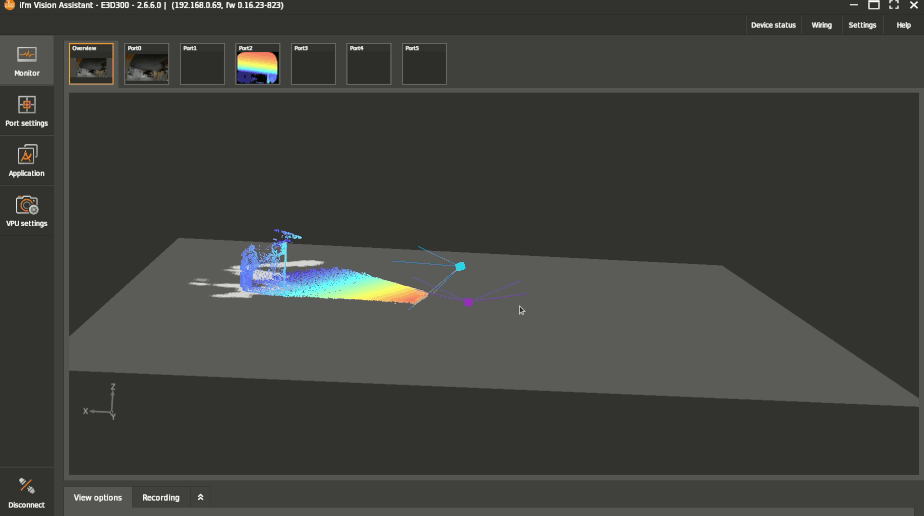Switch to the Recording tab
The width and height of the screenshot is (924, 516).
(161, 497)
